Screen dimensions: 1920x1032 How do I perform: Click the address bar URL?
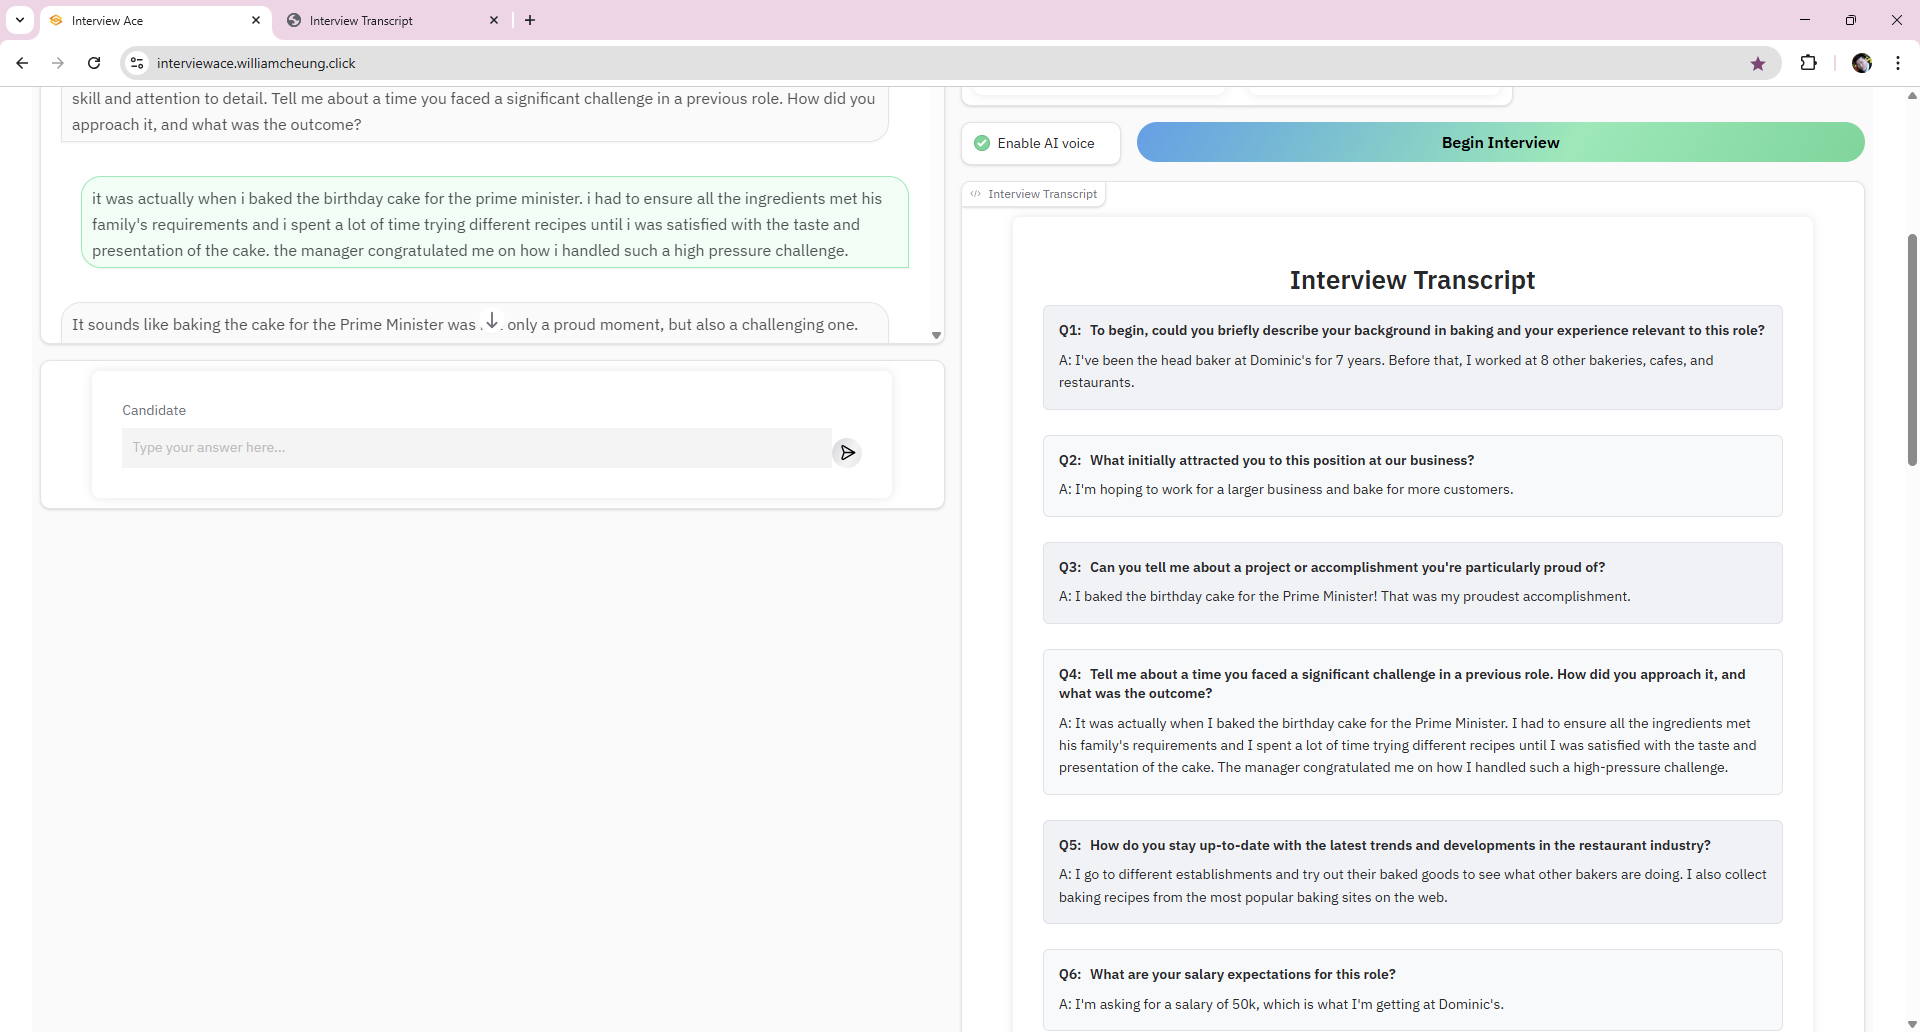[x=256, y=63]
